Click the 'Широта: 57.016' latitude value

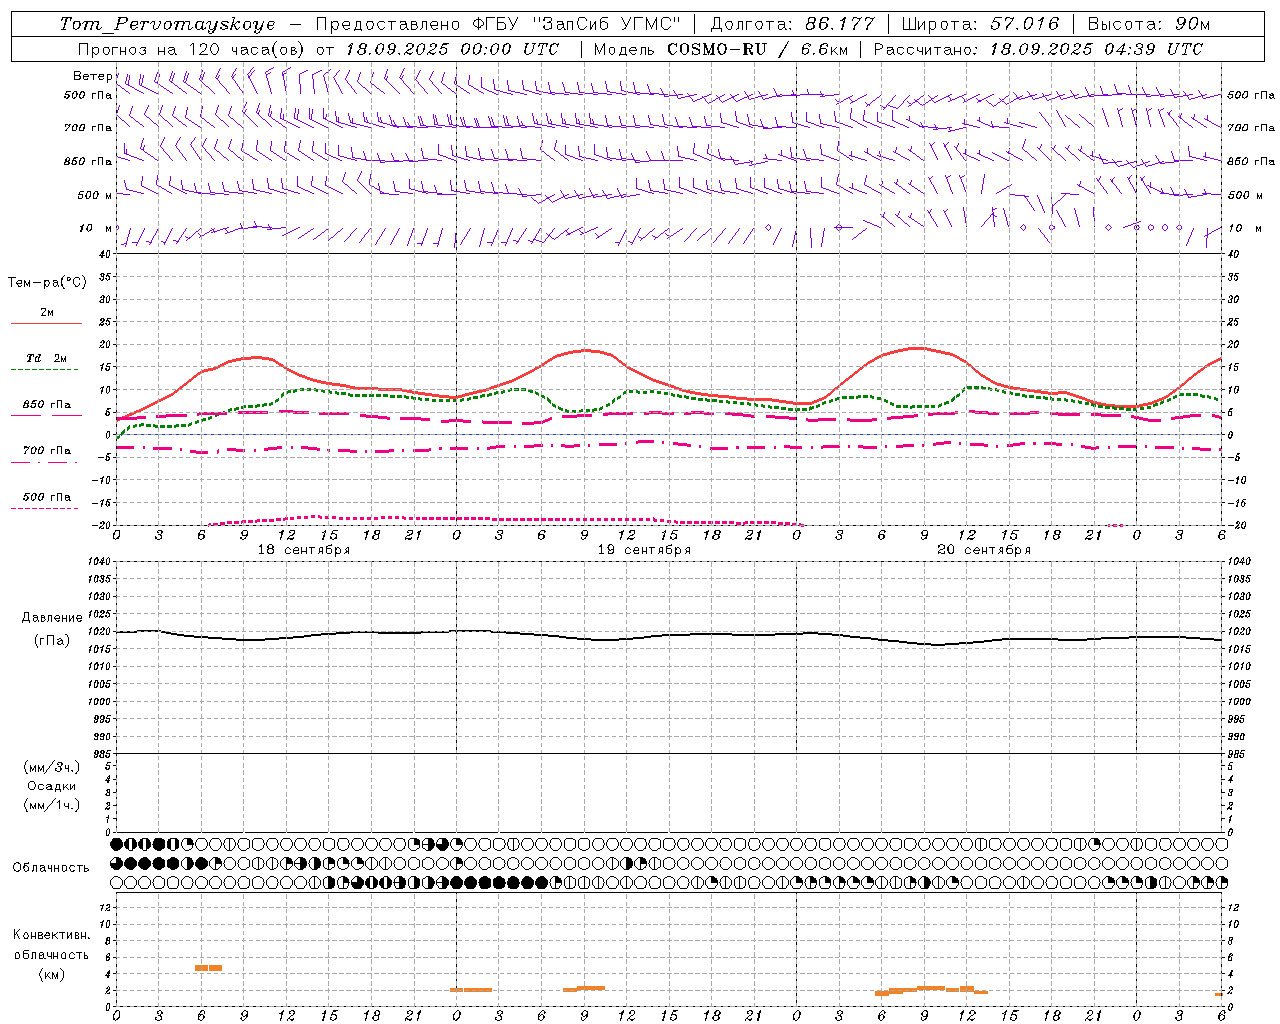(x=980, y=24)
